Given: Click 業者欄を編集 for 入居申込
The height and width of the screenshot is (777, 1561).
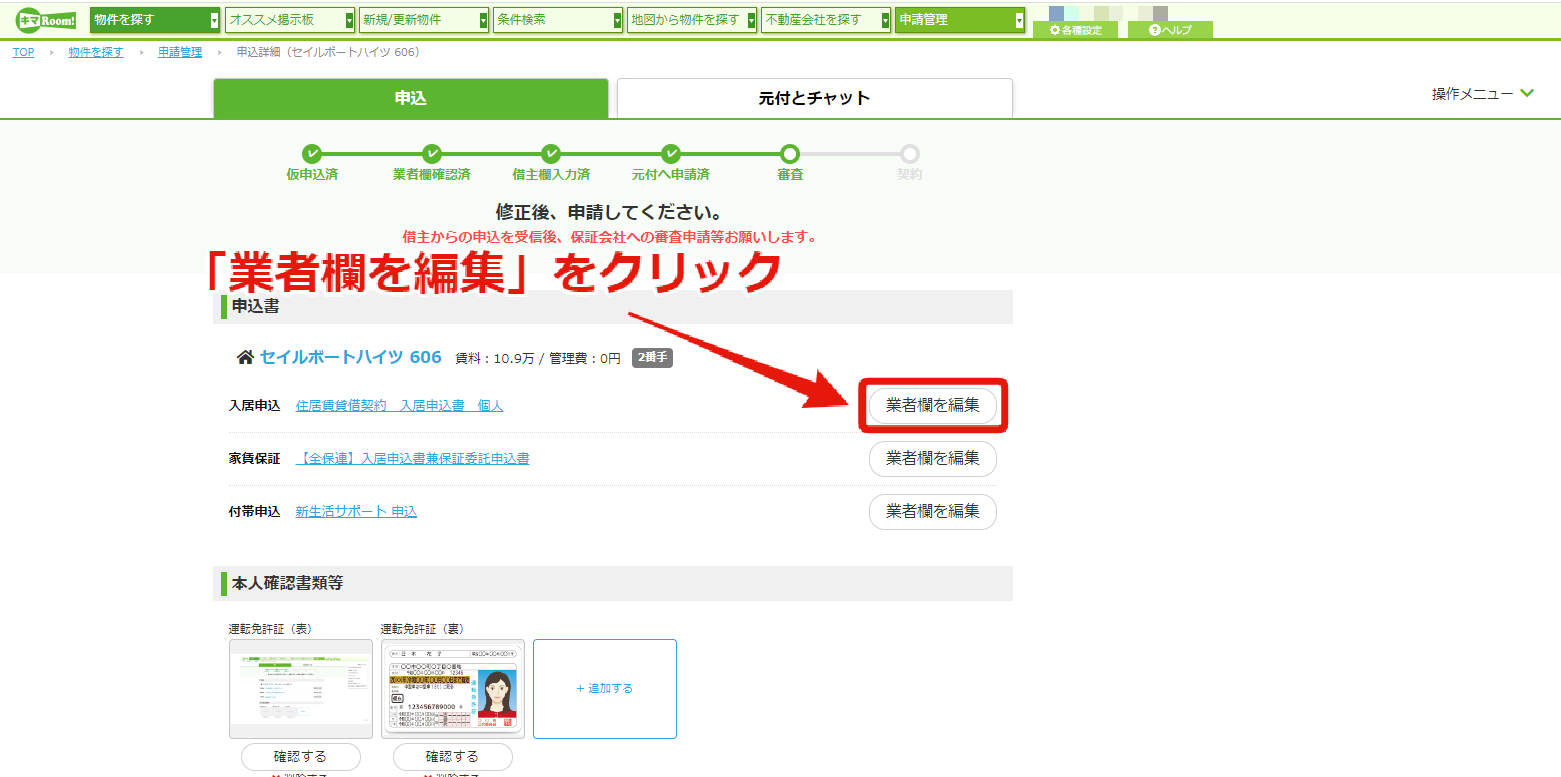Looking at the screenshot, I should pyautogui.click(x=933, y=405).
